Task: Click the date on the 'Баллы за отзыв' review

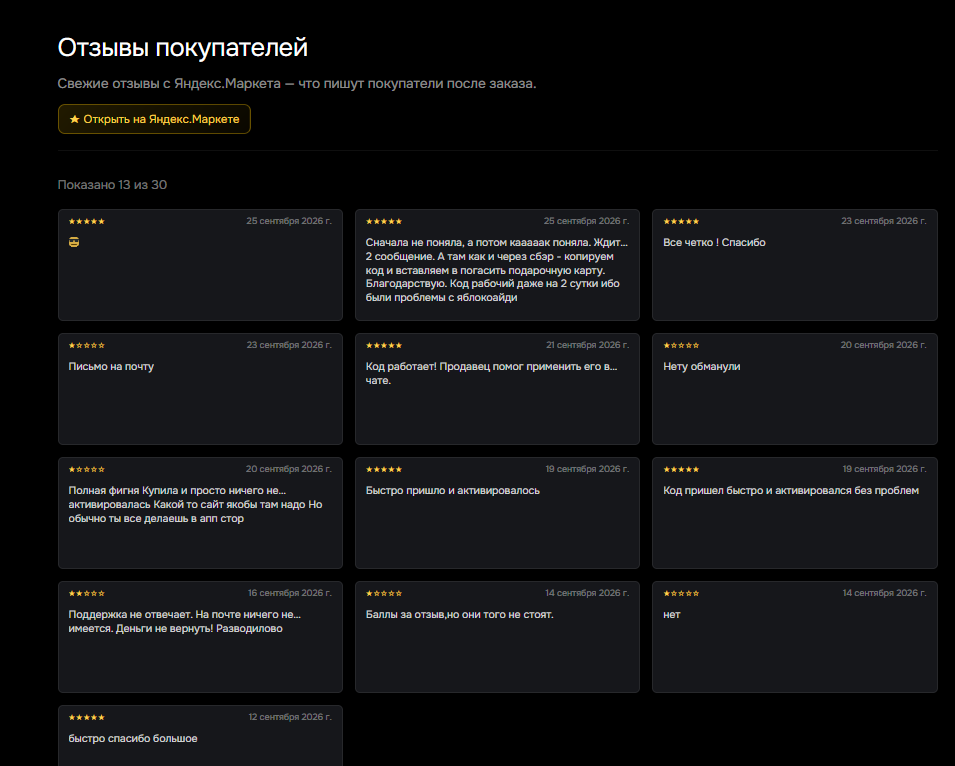Action: [587, 593]
